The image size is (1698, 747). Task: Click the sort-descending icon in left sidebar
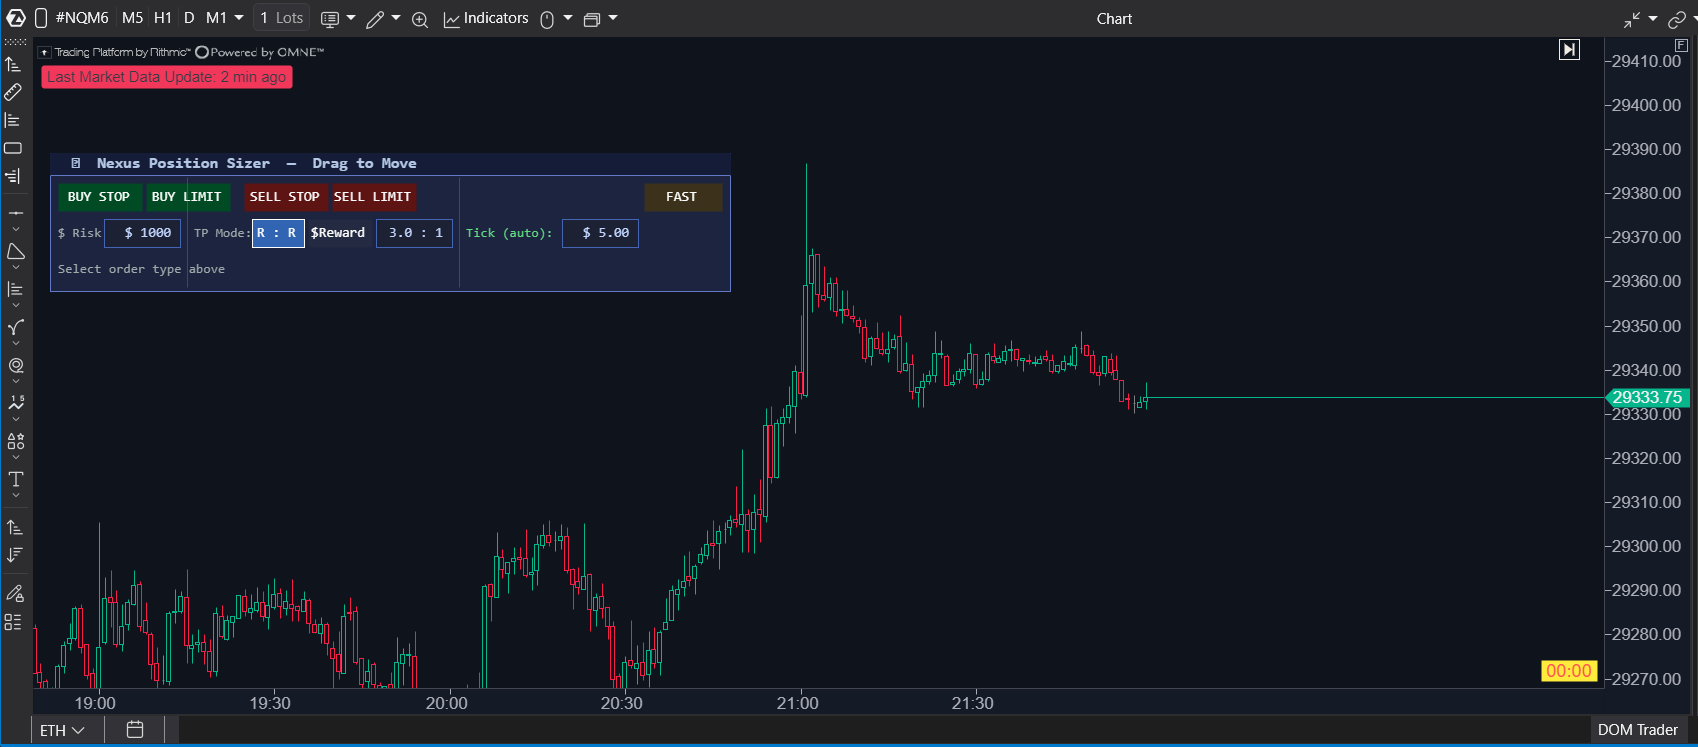tap(15, 555)
